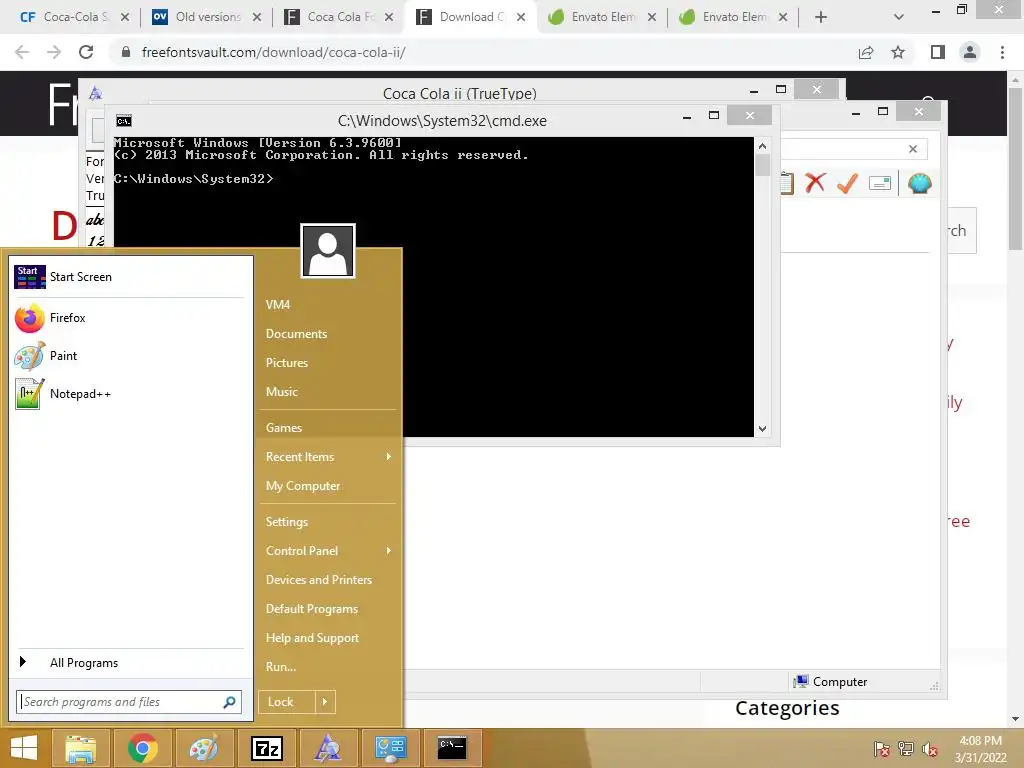Open the Chrome profile avatar

(x=970, y=52)
